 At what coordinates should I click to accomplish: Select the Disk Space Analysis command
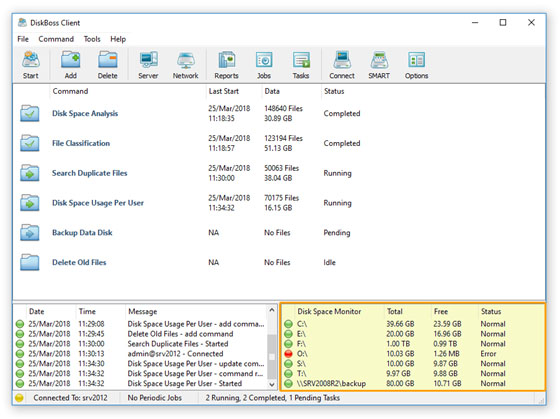[x=85, y=113]
